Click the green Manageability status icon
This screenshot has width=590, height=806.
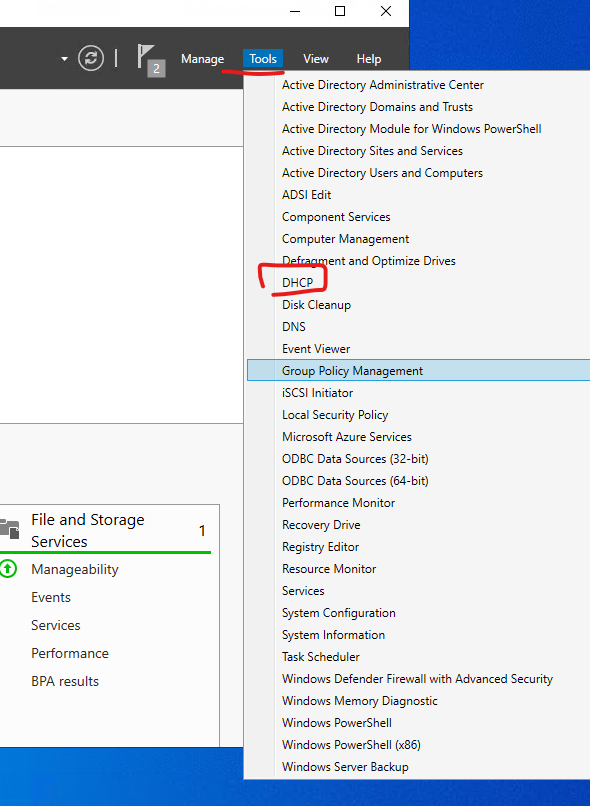pos(8,569)
